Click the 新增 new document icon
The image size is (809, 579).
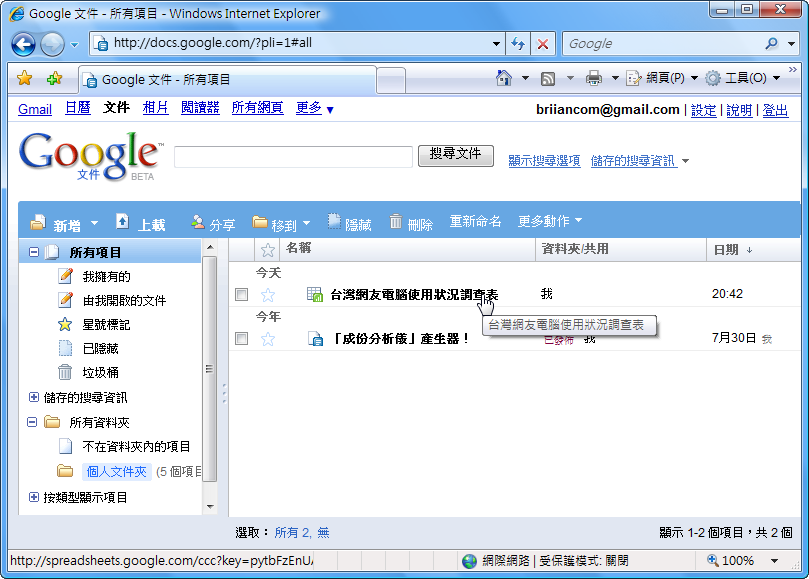(x=38, y=222)
